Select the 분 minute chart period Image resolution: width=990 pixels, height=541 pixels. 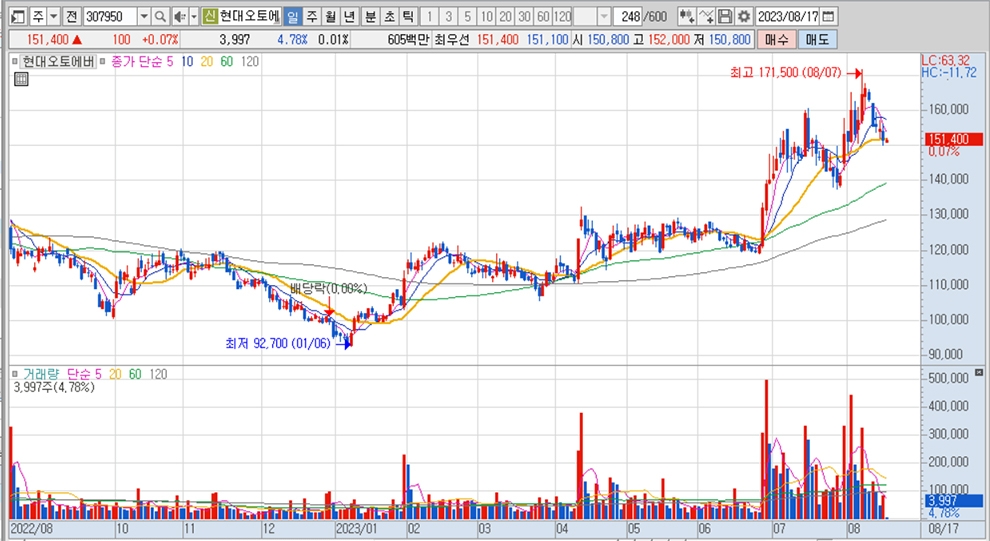[x=370, y=17]
